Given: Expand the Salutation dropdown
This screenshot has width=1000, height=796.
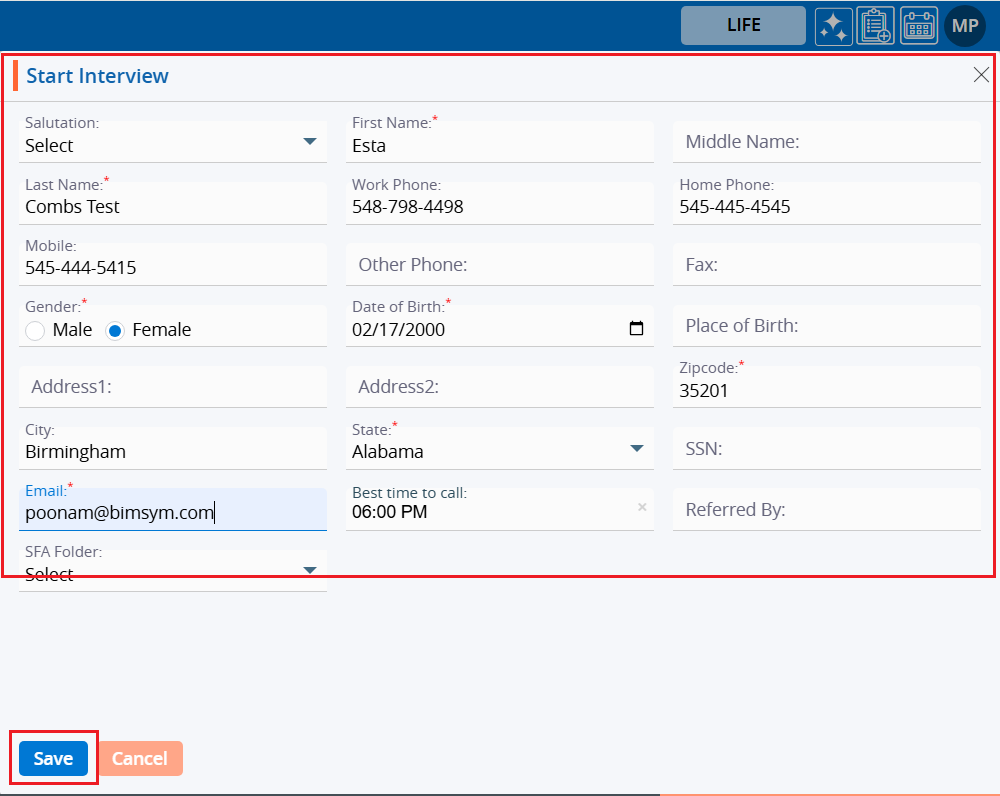Looking at the screenshot, I should pyautogui.click(x=309, y=142).
